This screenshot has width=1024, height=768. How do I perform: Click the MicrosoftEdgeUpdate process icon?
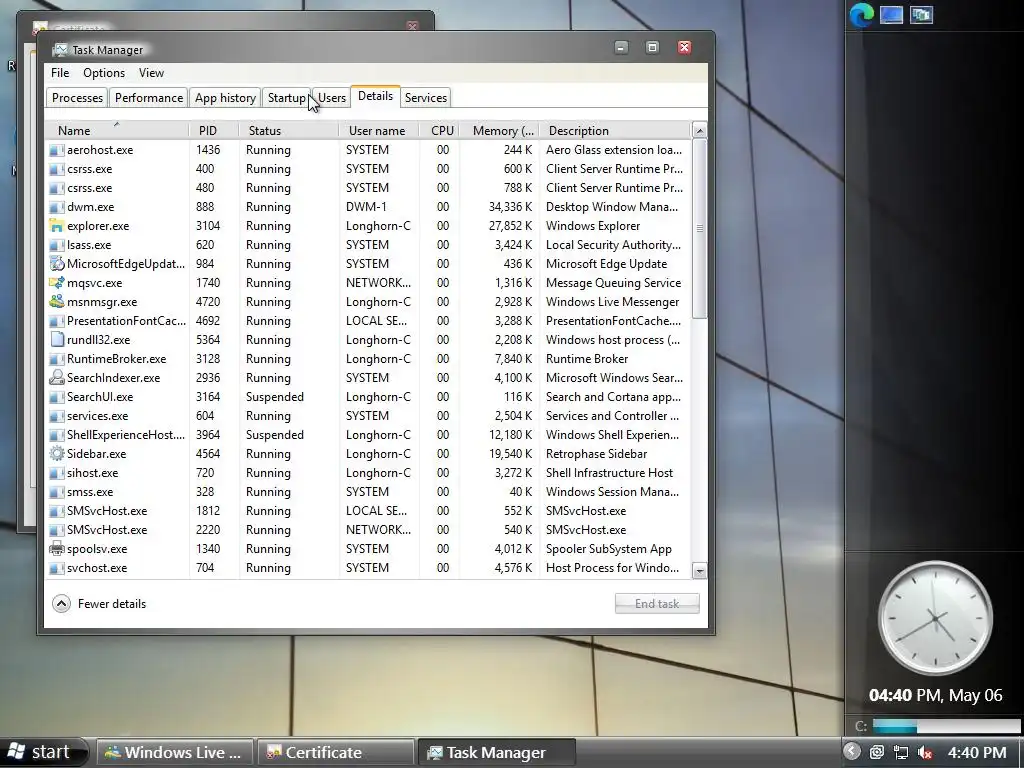(57, 264)
